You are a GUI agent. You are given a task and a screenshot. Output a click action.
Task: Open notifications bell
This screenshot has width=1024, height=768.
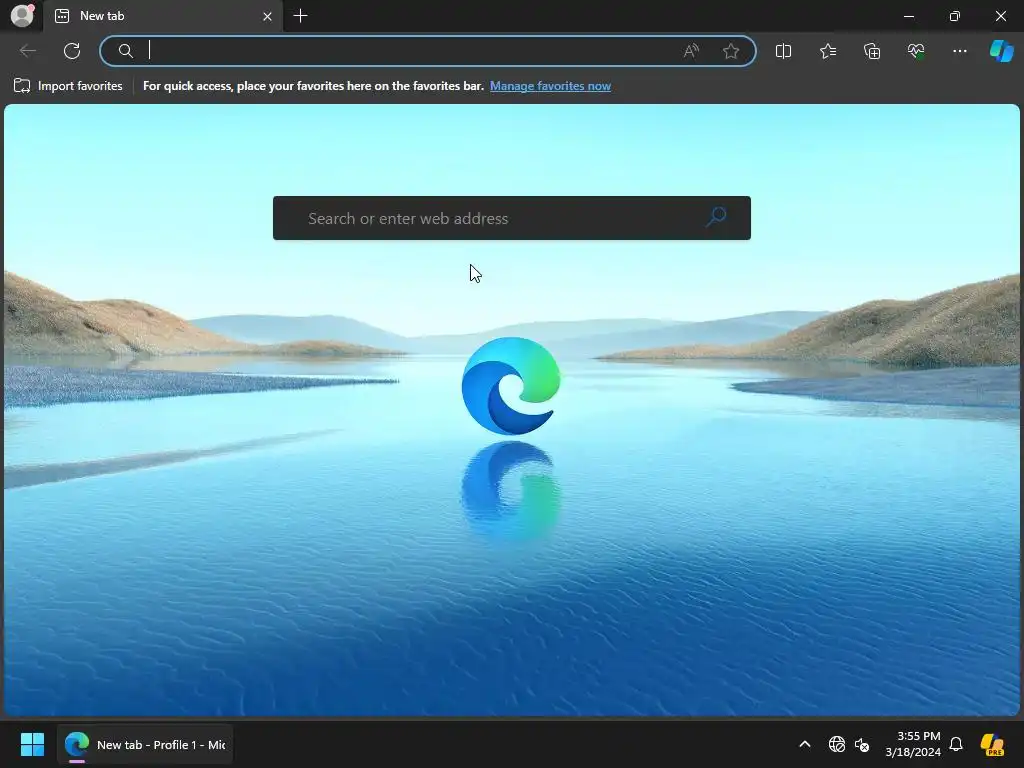point(956,744)
